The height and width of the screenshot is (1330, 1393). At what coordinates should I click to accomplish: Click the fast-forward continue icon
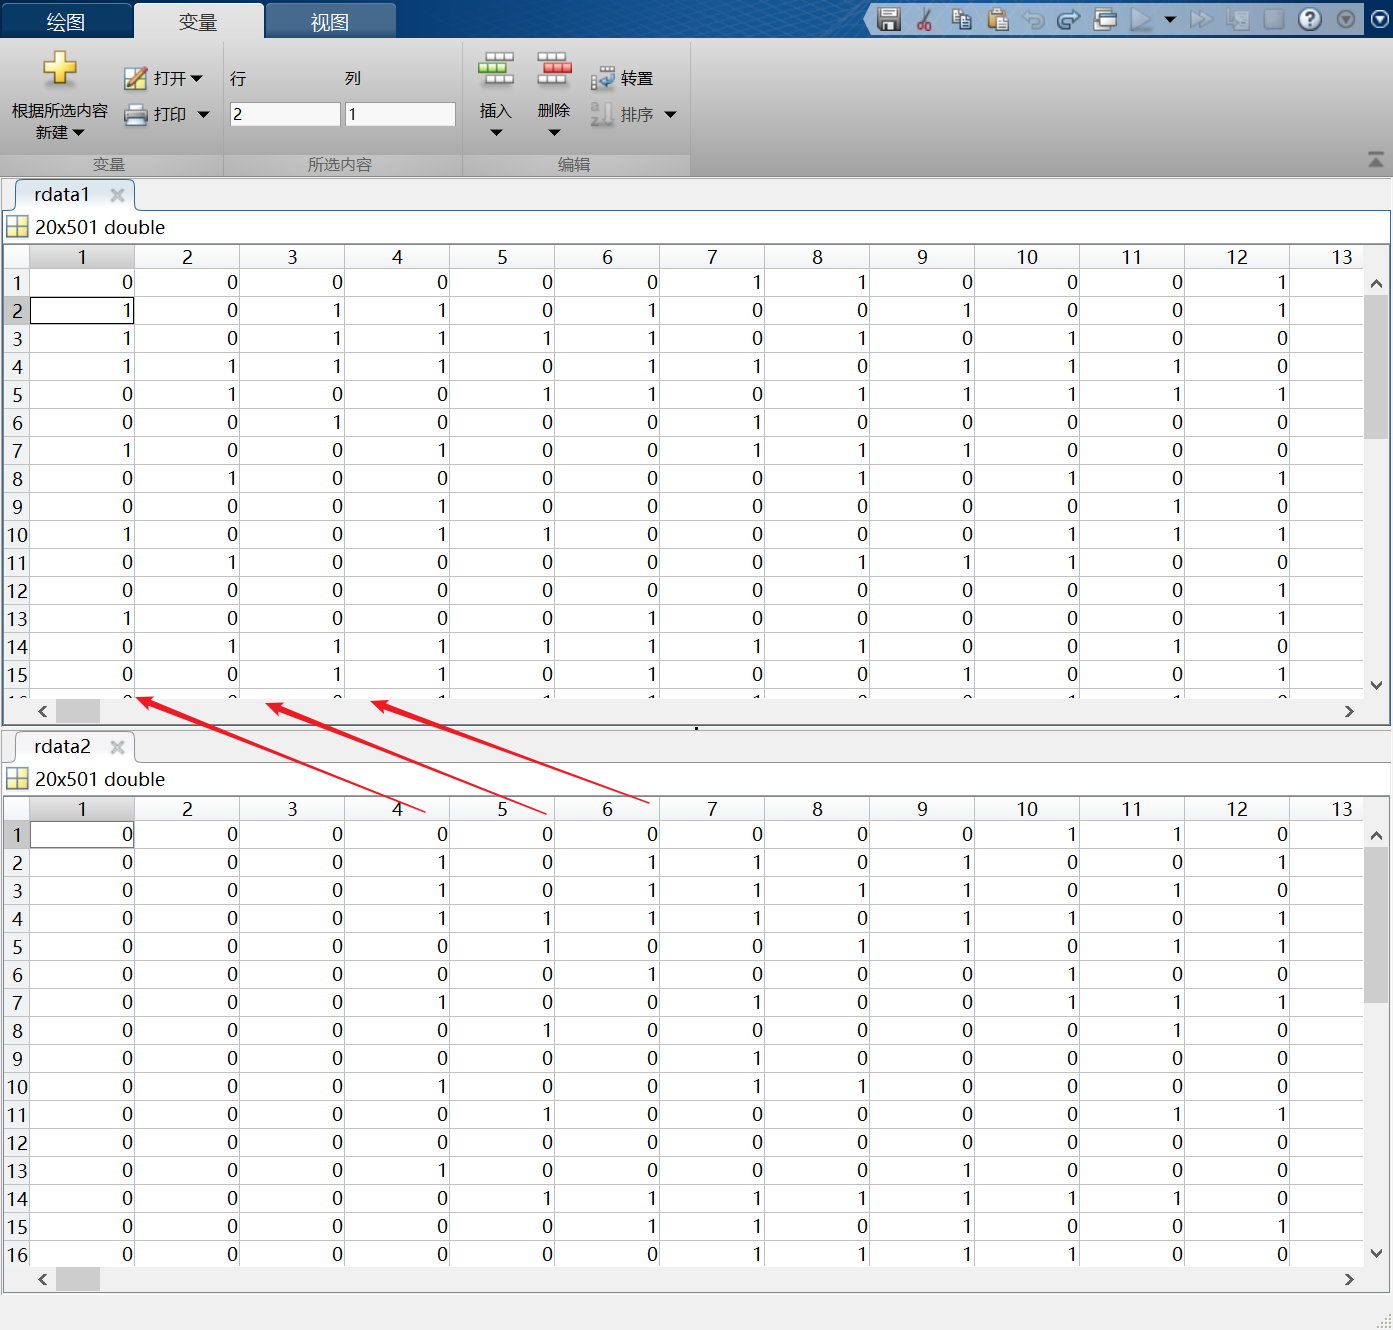pyautogui.click(x=1202, y=19)
